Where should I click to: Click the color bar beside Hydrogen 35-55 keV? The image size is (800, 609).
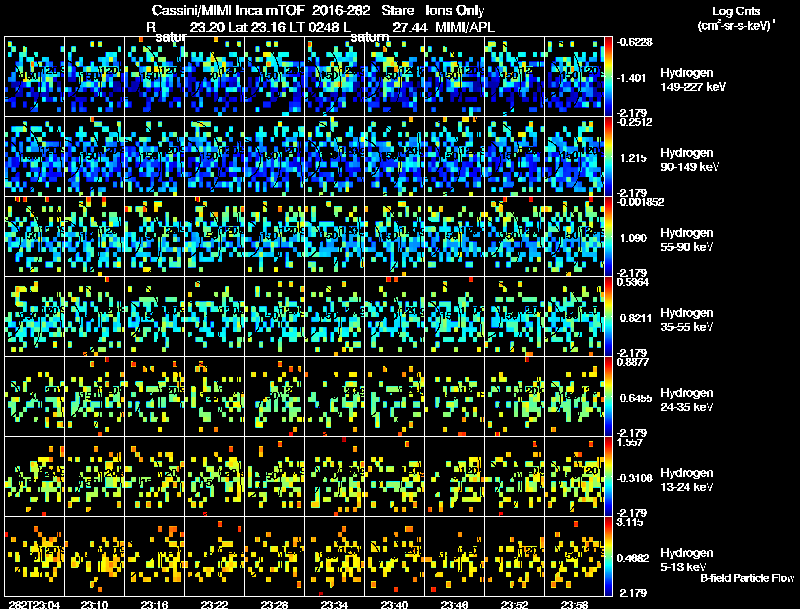coord(608,317)
